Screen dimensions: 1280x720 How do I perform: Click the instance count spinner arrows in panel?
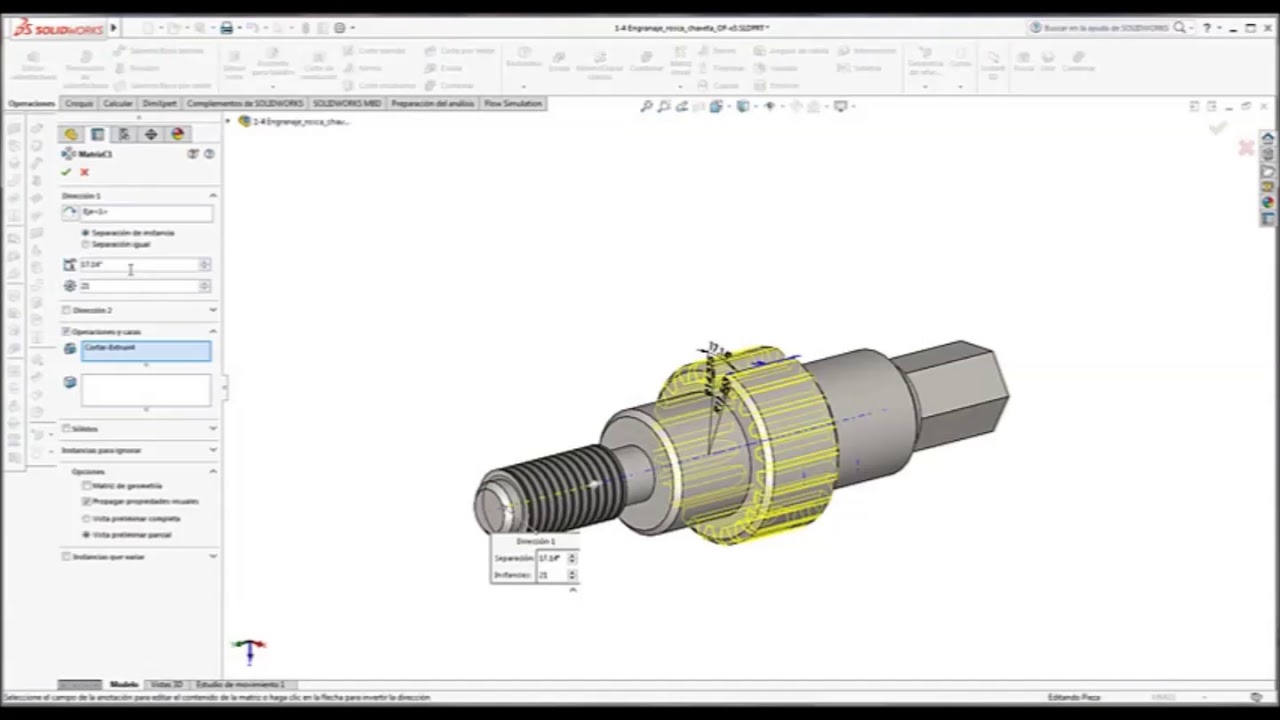point(205,286)
